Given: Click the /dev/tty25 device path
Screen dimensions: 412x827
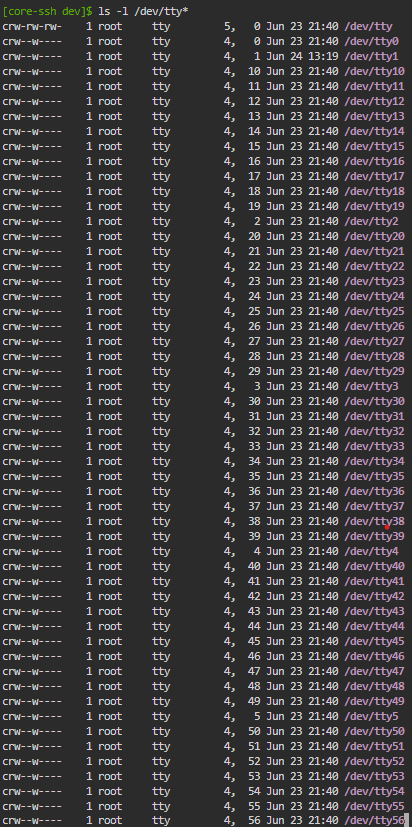Looking at the screenshot, I should point(374,311).
